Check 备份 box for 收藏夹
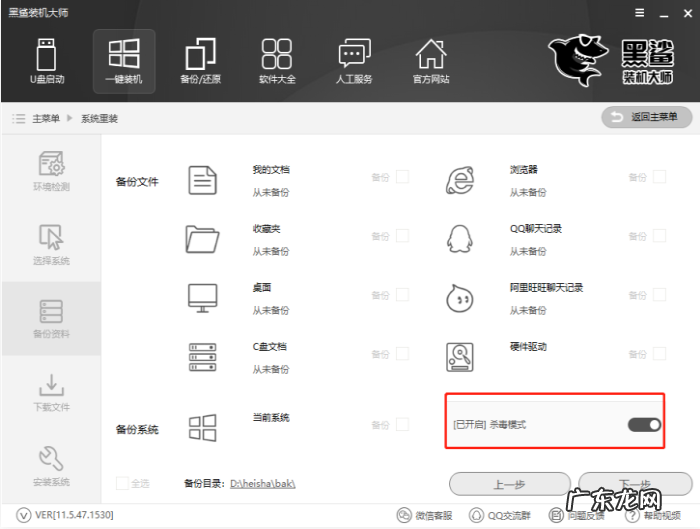This screenshot has height=529, width=700. pyautogui.click(x=402, y=236)
